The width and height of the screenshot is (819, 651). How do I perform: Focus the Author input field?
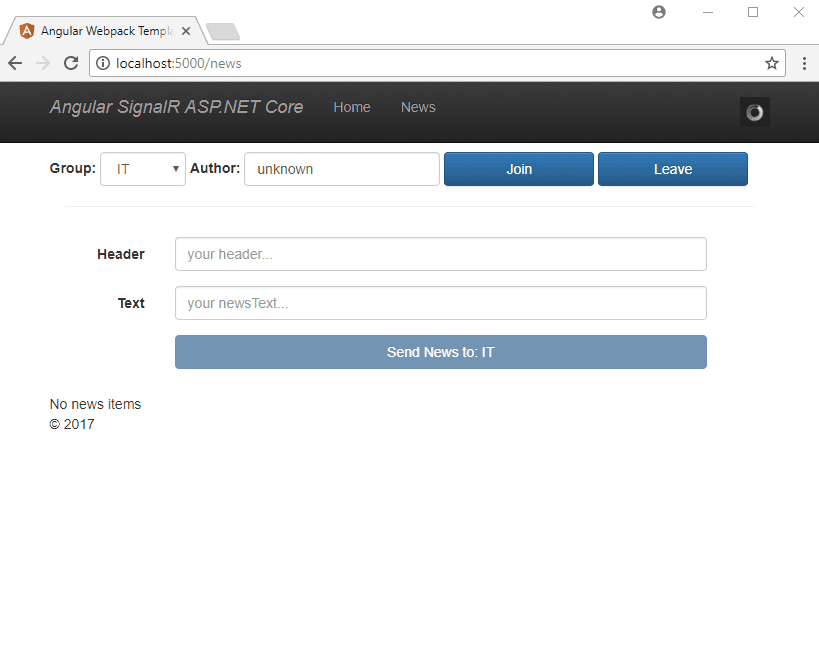click(341, 169)
